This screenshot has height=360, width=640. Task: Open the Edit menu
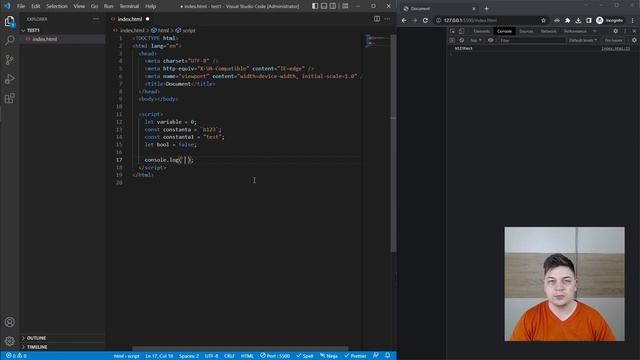coord(36,6)
